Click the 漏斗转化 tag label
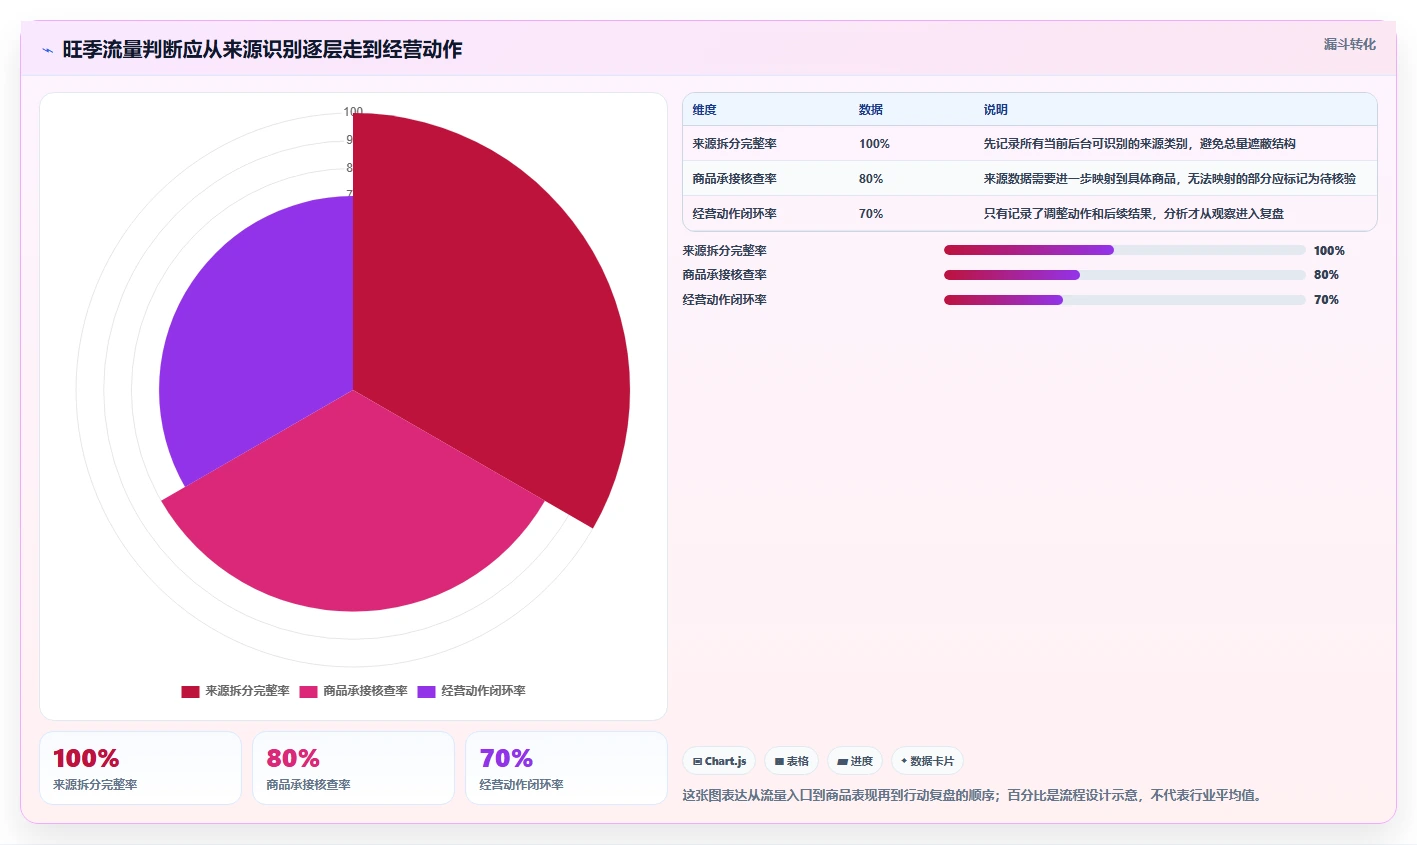Screen dimensions: 1417x845 click(x=1349, y=44)
